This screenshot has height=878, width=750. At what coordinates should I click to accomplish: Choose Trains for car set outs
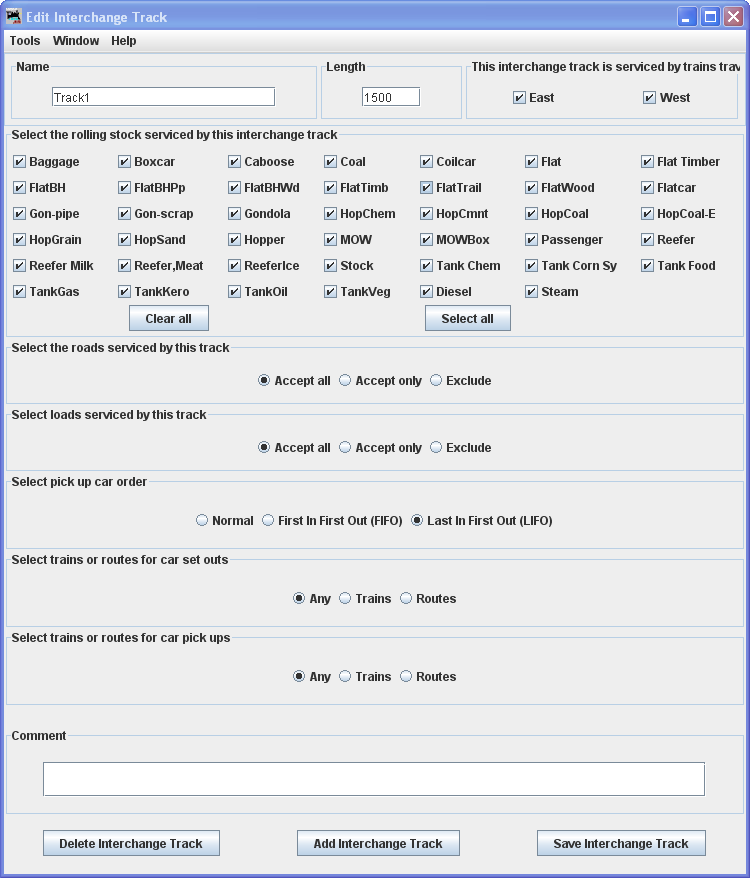(x=345, y=599)
